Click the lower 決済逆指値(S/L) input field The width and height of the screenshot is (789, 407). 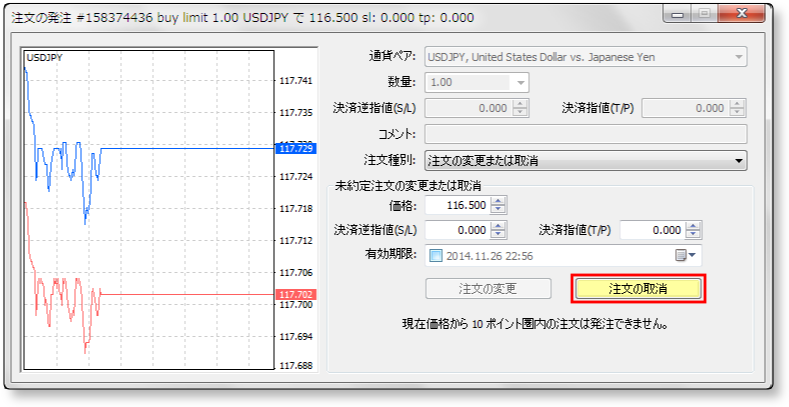point(457,230)
